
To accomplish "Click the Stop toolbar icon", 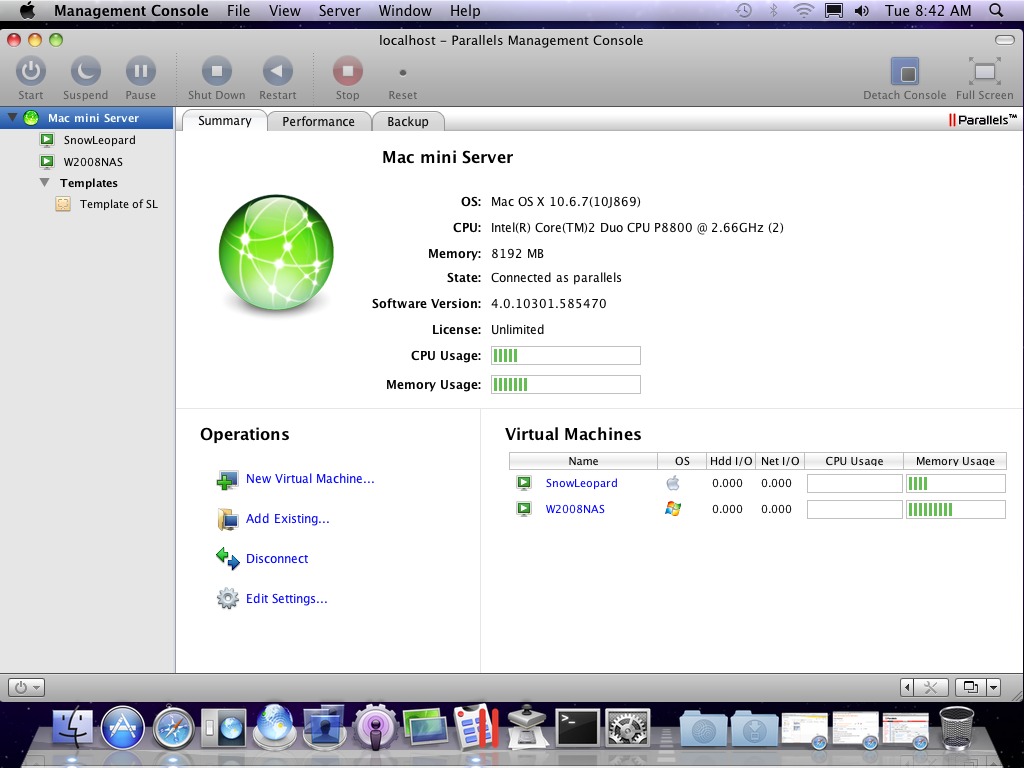I will [347, 72].
